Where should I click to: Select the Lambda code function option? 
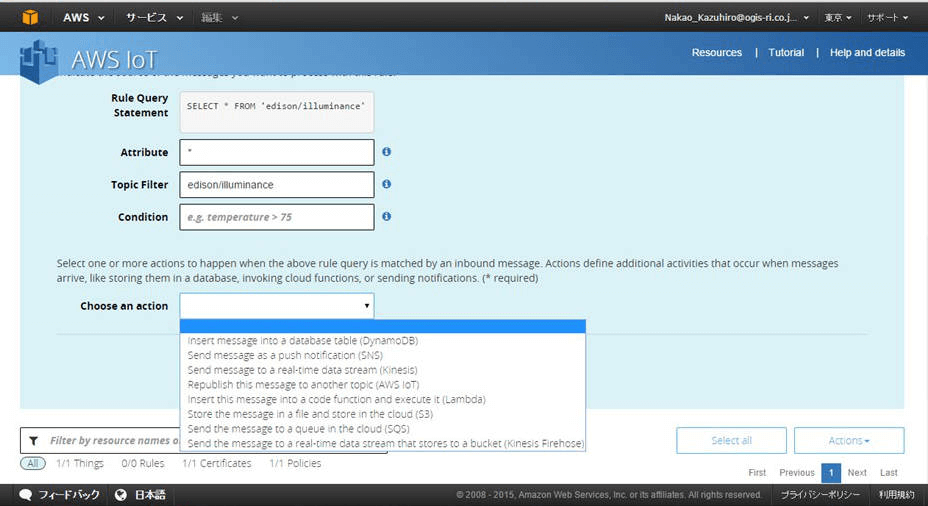(382, 399)
